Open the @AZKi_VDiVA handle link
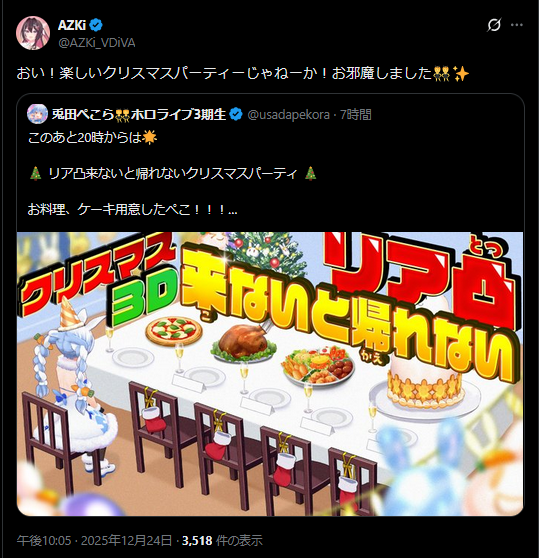This screenshot has width=539, height=558. (x=96, y=43)
